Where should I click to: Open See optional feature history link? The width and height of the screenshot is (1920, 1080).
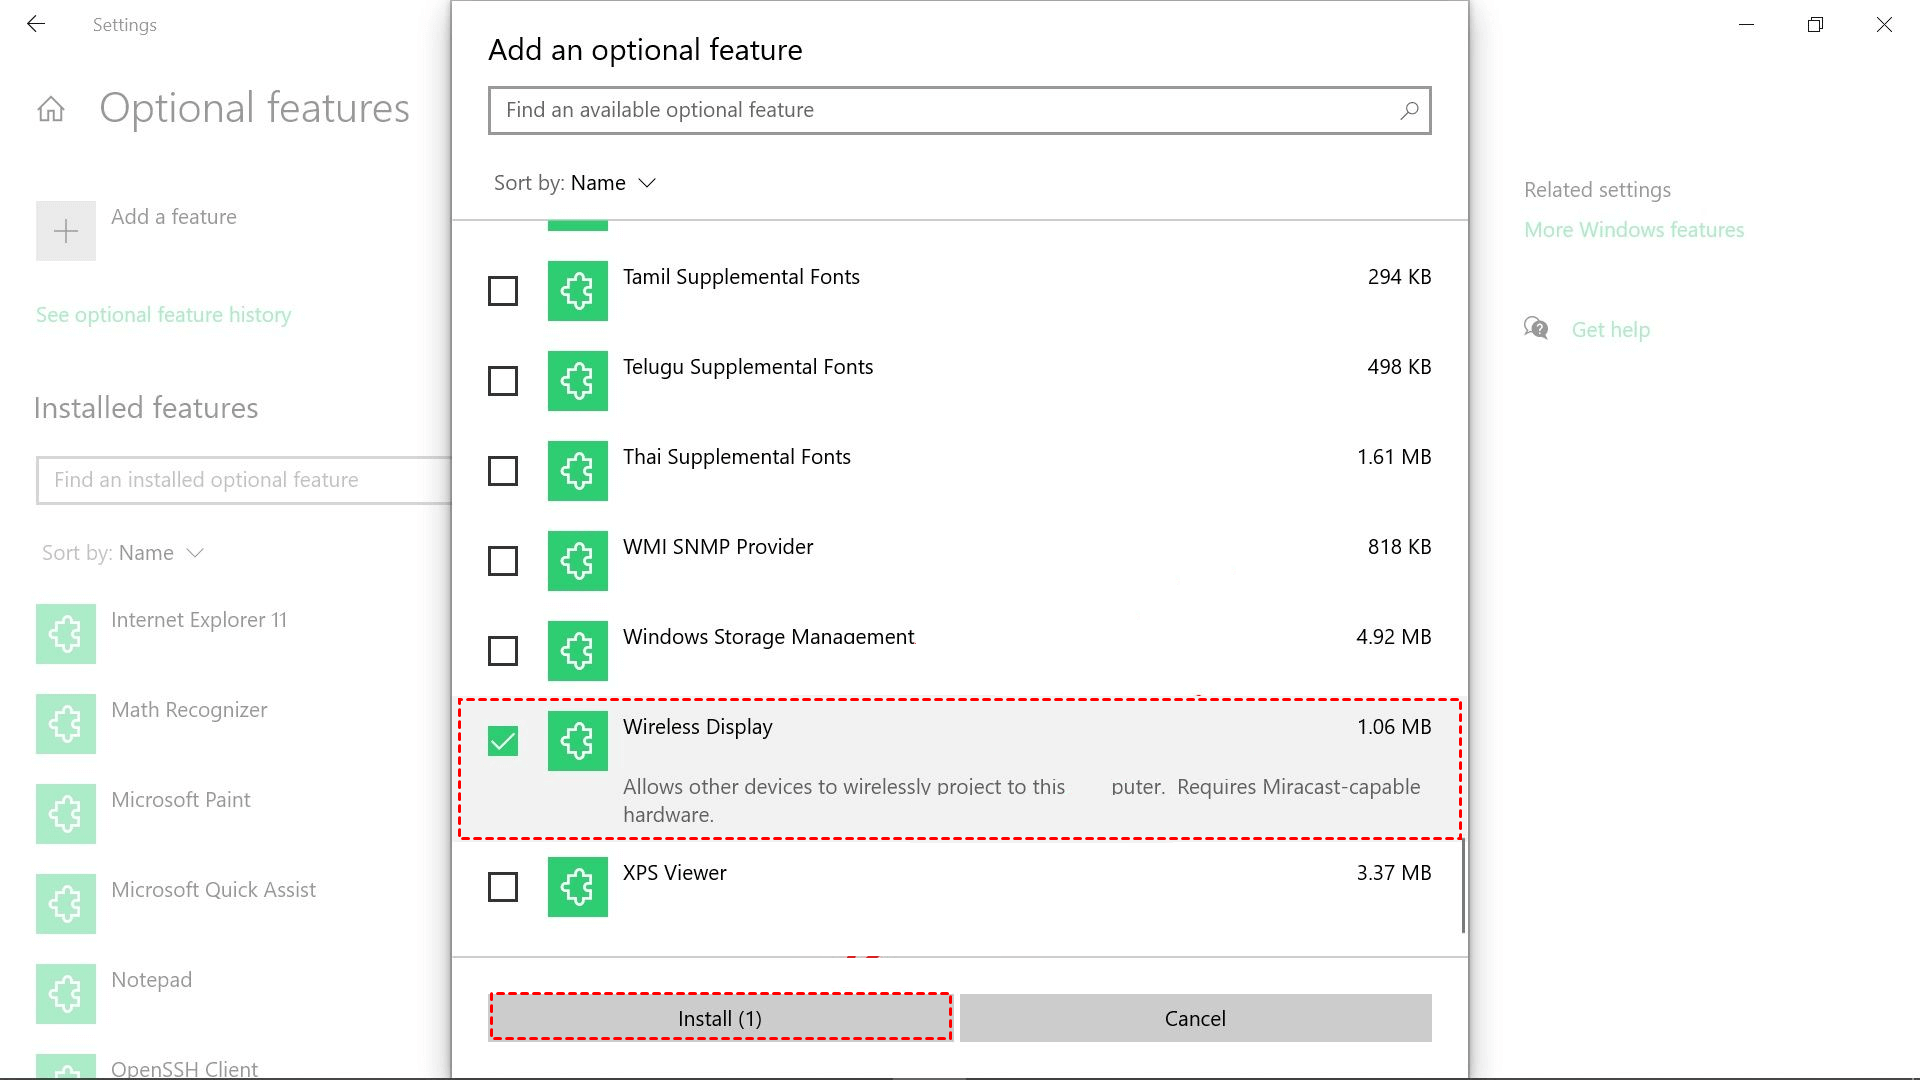[163, 315]
